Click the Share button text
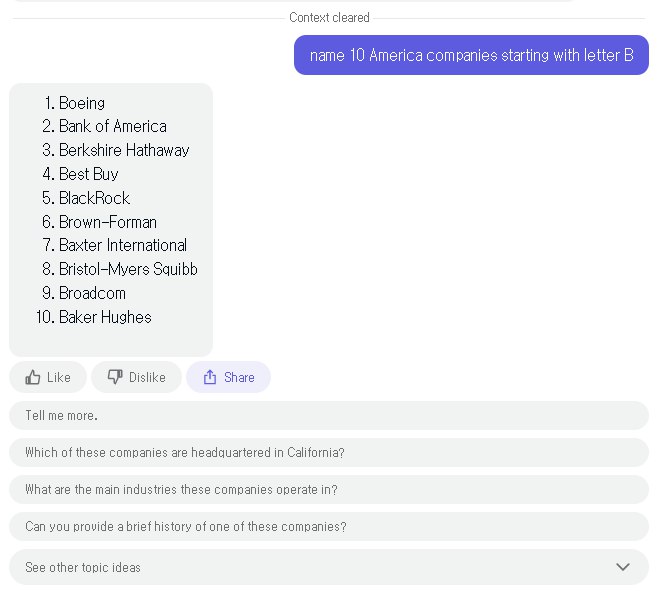 (x=239, y=377)
